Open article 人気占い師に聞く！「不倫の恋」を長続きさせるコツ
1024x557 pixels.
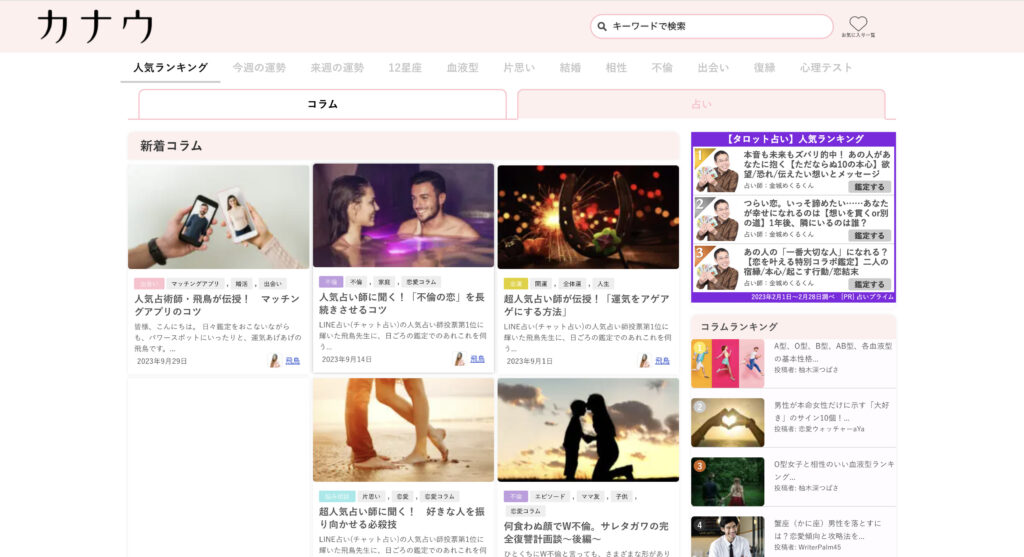(x=402, y=303)
